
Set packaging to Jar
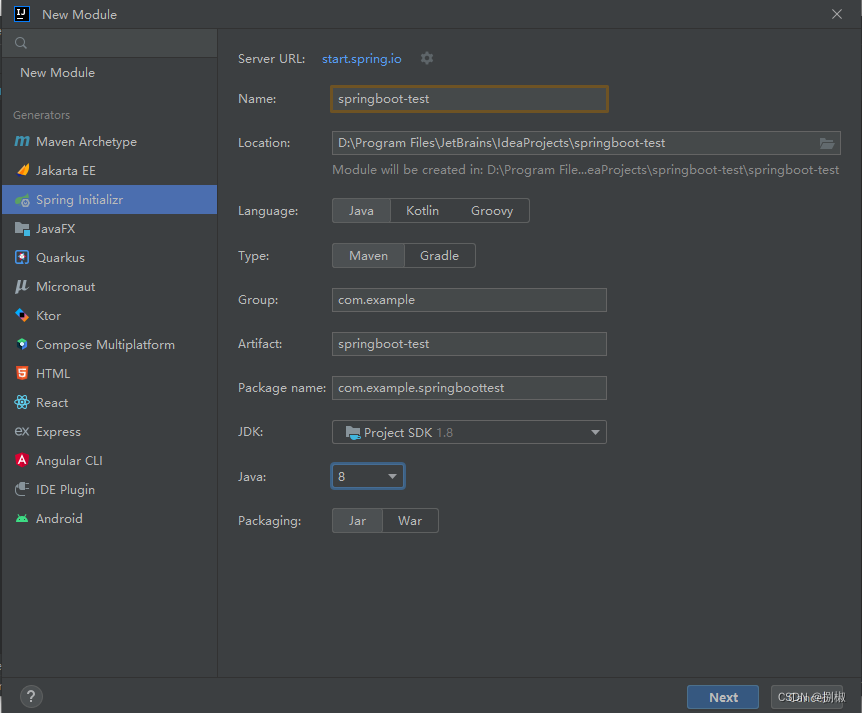(x=357, y=521)
